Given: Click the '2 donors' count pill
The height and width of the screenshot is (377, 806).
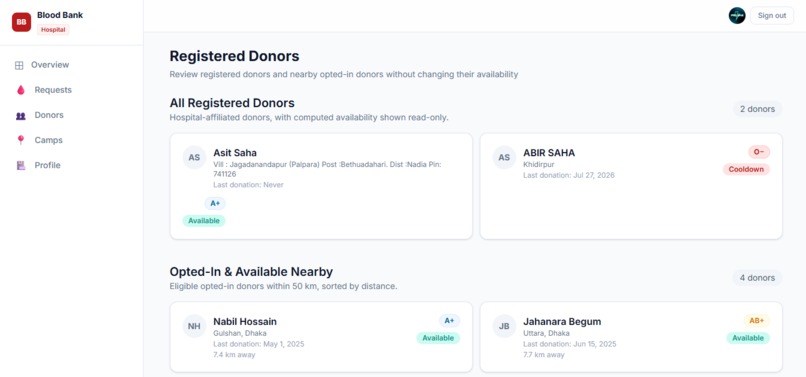Looking at the screenshot, I should coord(757,109).
